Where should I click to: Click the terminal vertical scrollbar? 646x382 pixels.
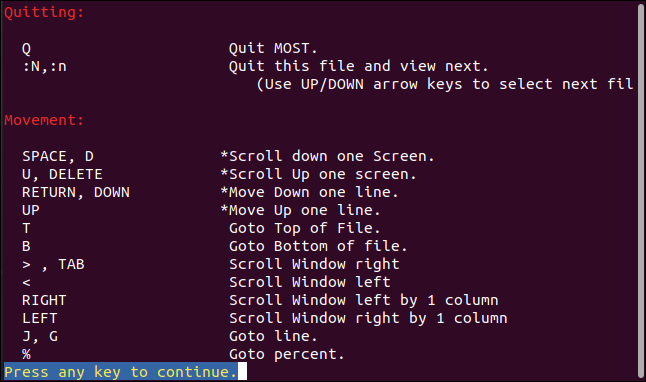click(641, 191)
